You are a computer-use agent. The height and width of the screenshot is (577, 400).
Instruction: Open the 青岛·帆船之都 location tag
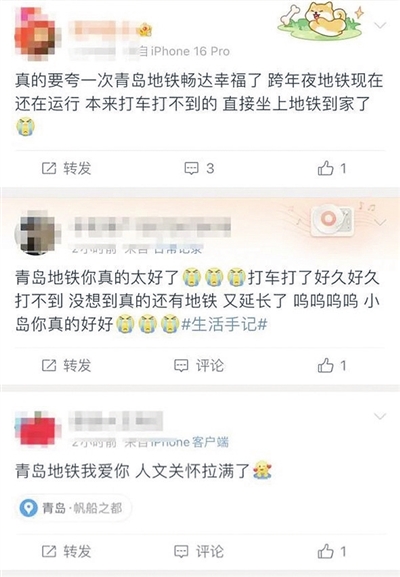tap(74, 508)
